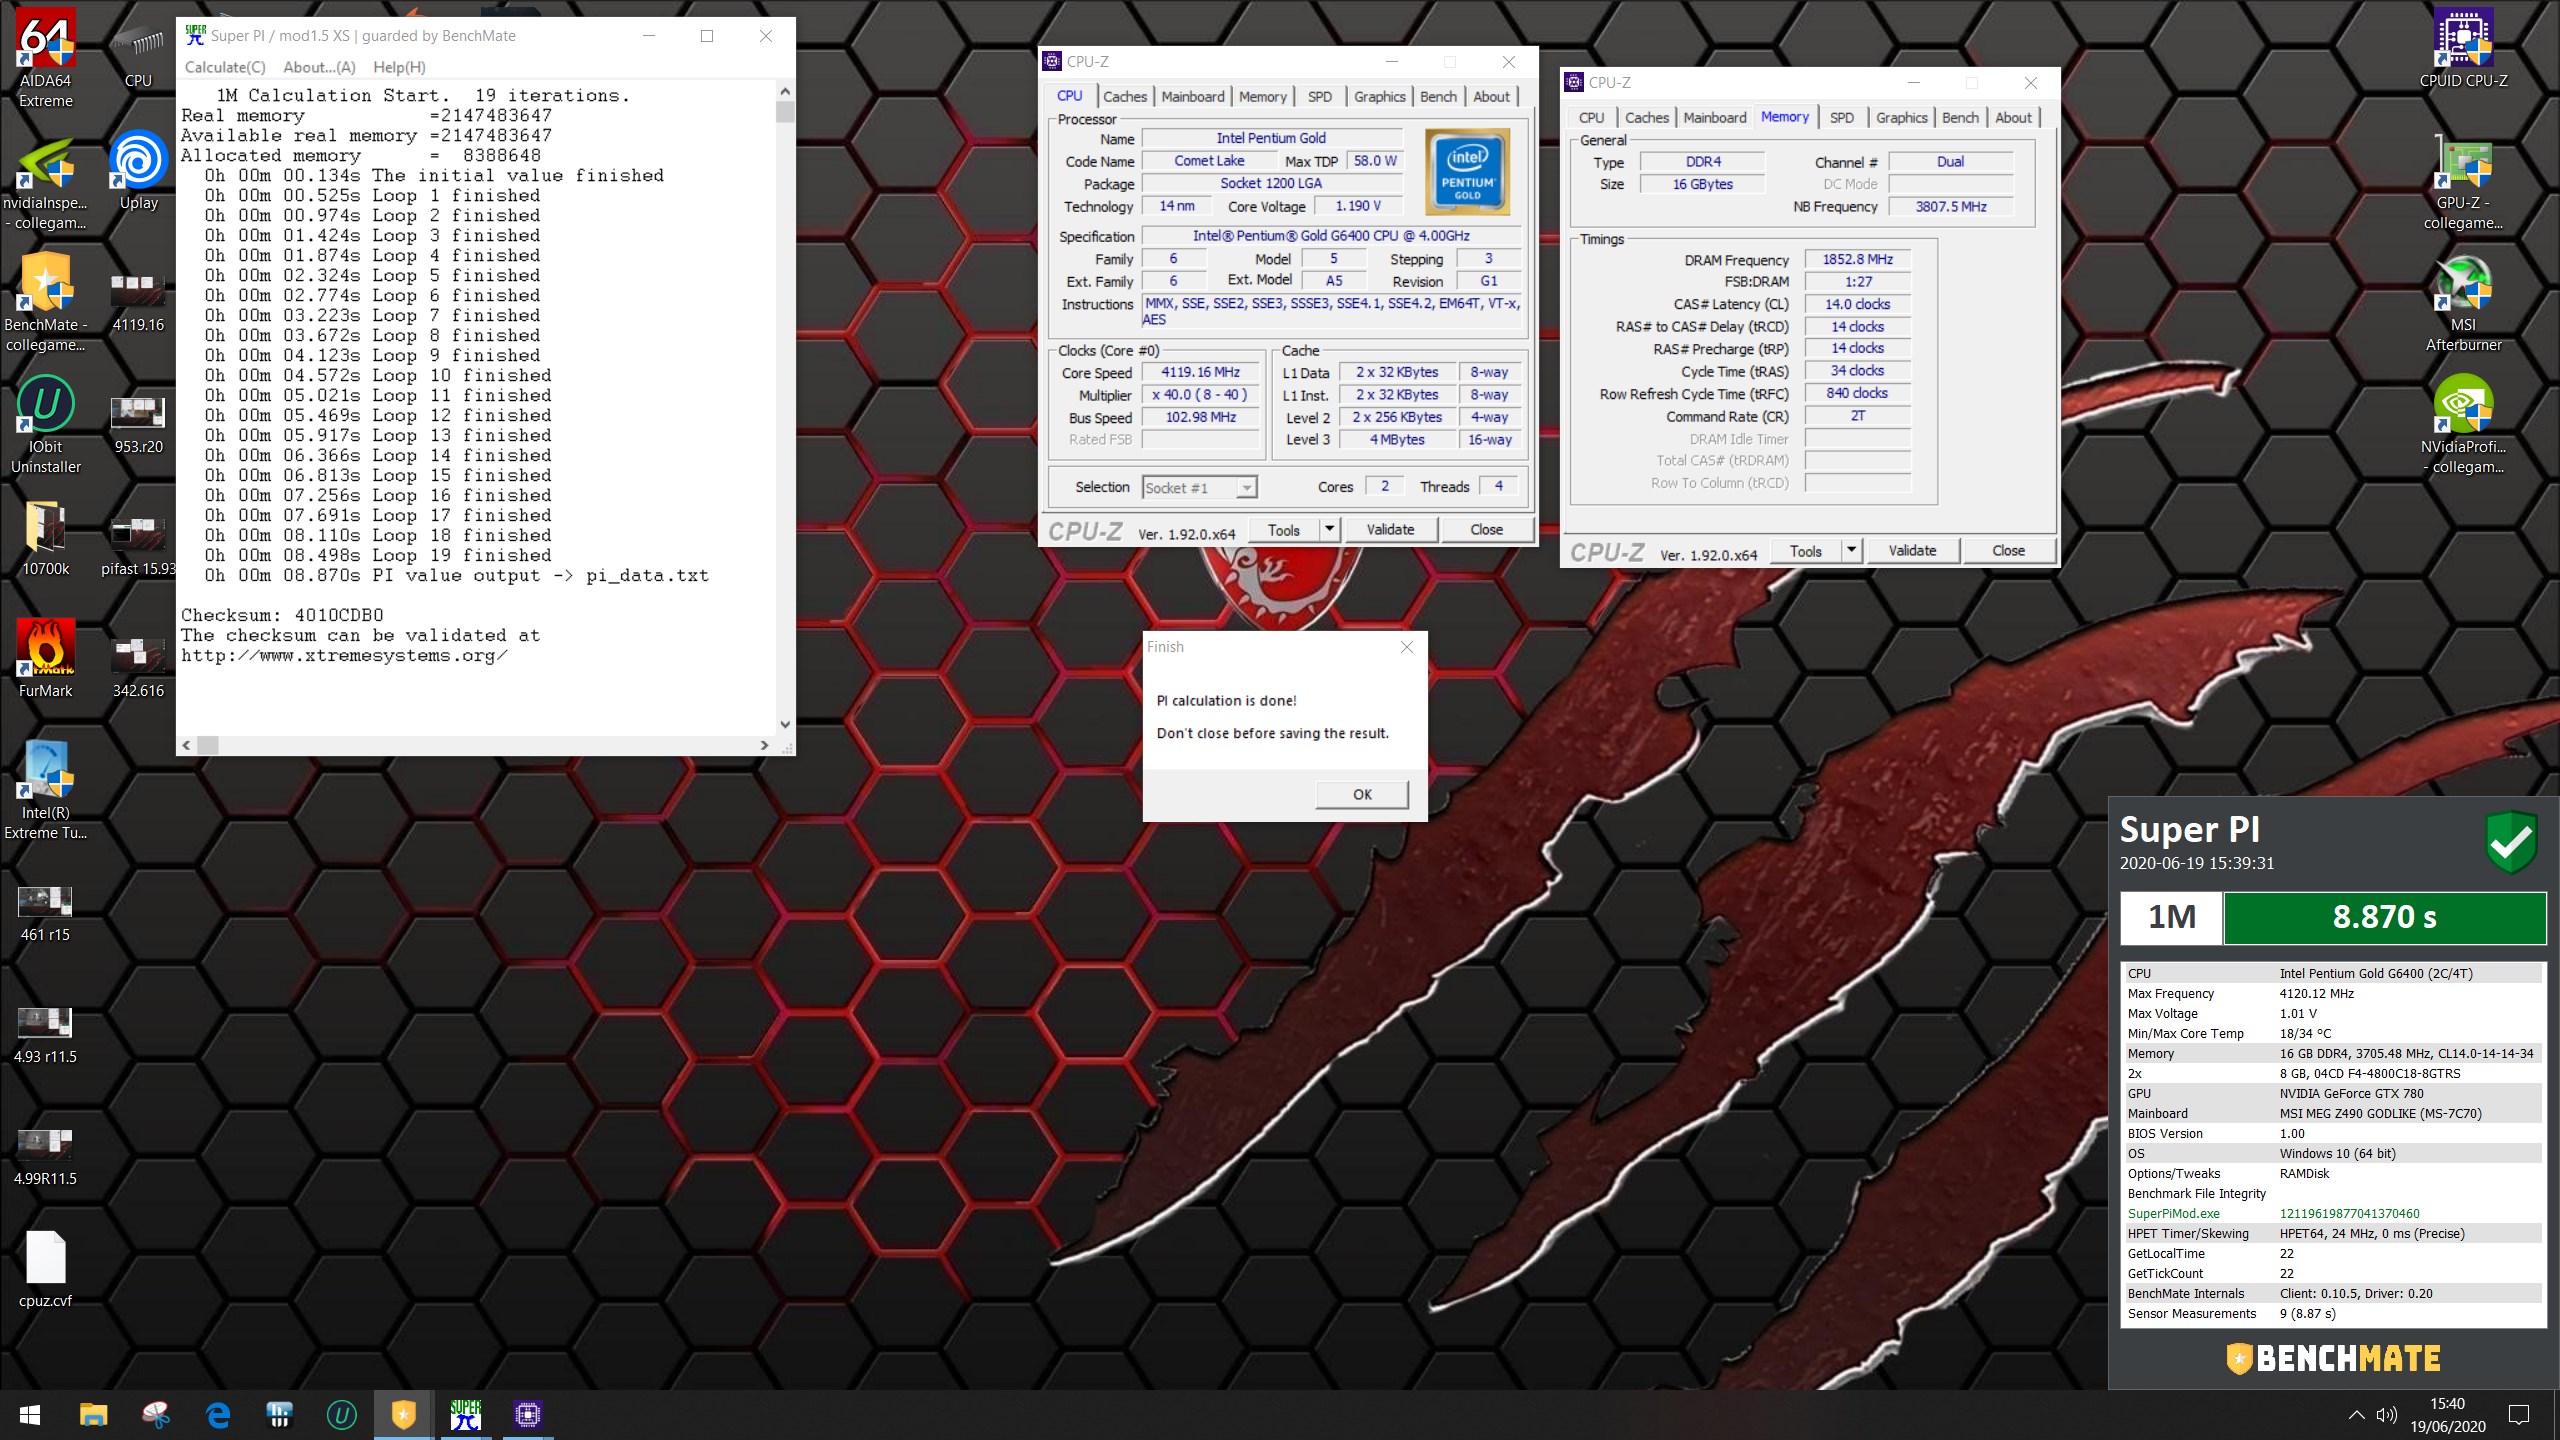Viewport: 2560px width, 1440px height.
Task: Switch to BenchMate taskbar app
Action: [x=403, y=1415]
